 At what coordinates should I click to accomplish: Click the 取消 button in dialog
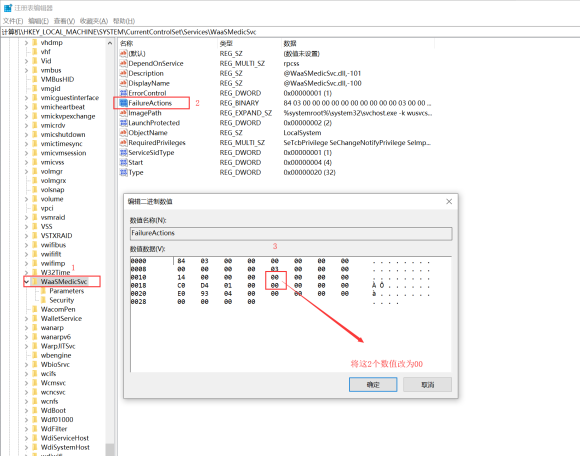pos(427,385)
